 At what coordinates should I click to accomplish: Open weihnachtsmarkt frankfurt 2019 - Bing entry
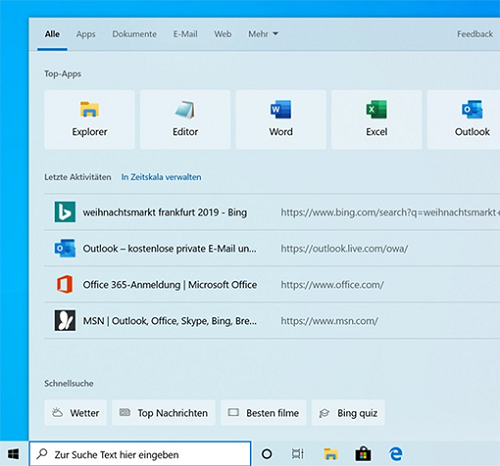point(272,212)
